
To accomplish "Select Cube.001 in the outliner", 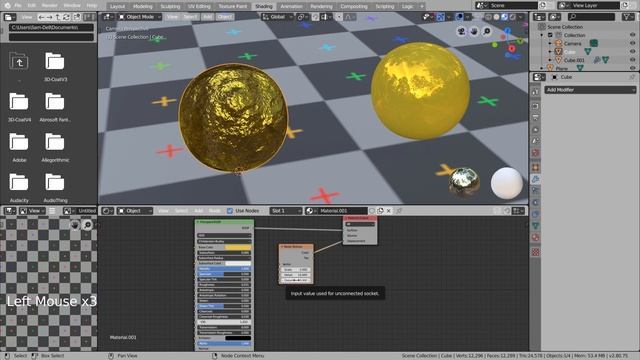I will (574, 60).
